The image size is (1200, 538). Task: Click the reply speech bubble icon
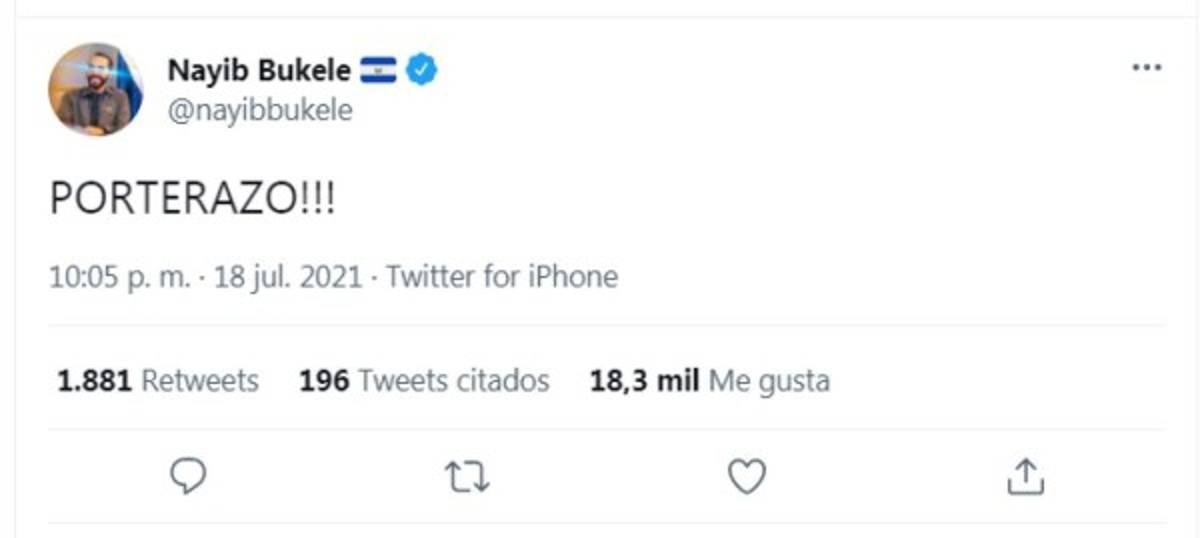pyautogui.click(x=188, y=476)
